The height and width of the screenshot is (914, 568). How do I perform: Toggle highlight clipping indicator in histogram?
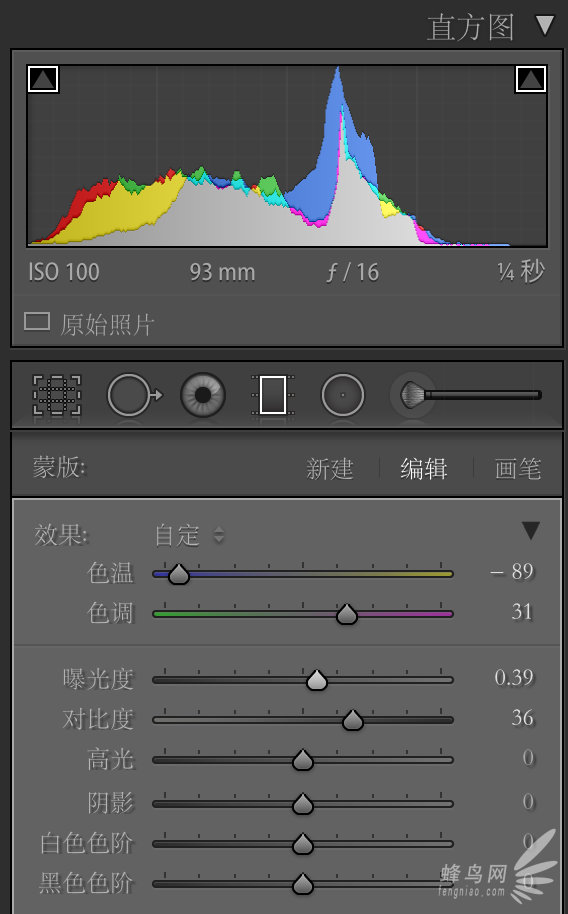531,79
